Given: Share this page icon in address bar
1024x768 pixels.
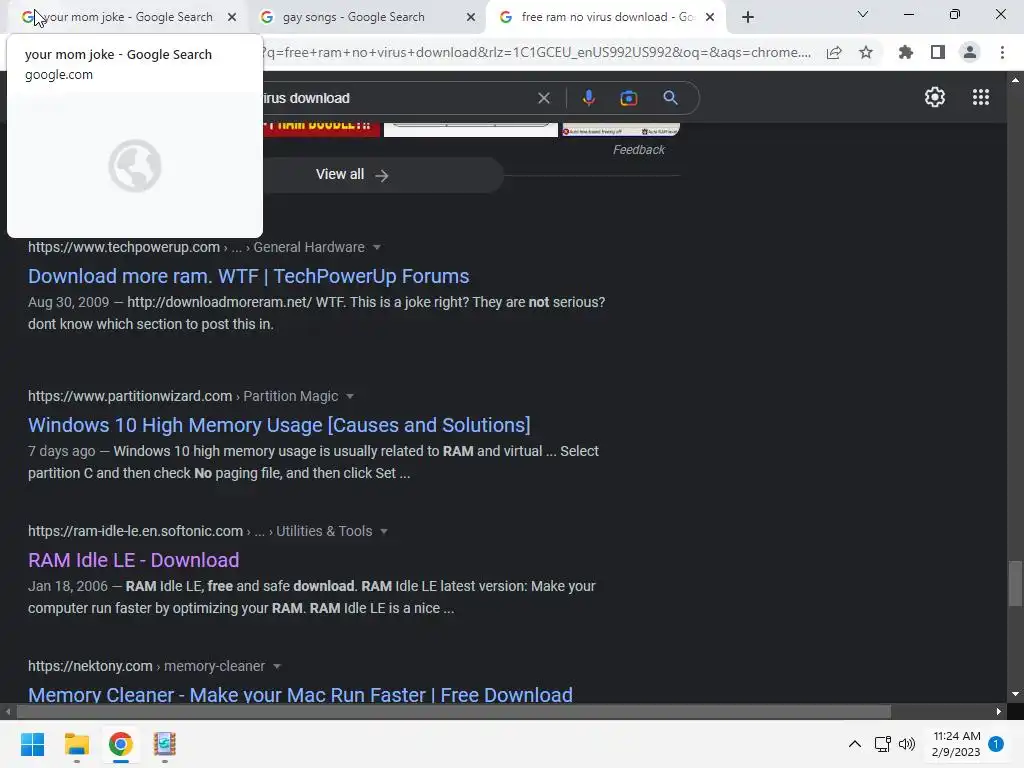Looking at the screenshot, I should tap(834, 53).
